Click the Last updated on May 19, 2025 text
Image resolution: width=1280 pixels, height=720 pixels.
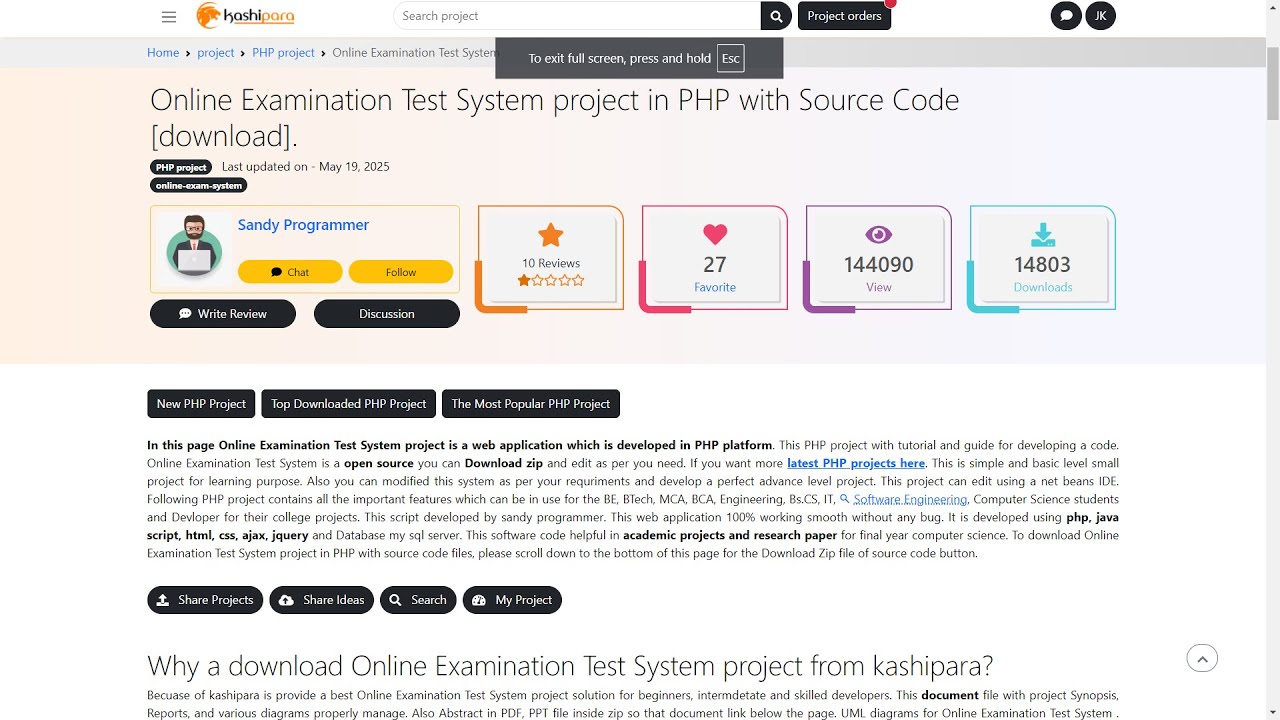(x=305, y=167)
